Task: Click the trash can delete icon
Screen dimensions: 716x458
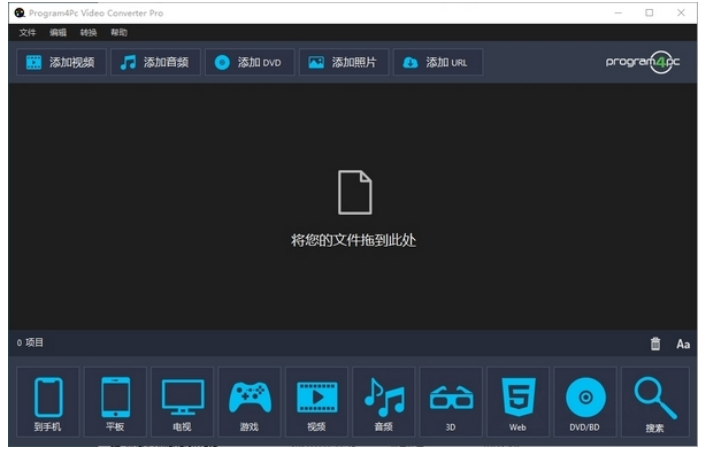Action: pyautogui.click(x=655, y=343)
